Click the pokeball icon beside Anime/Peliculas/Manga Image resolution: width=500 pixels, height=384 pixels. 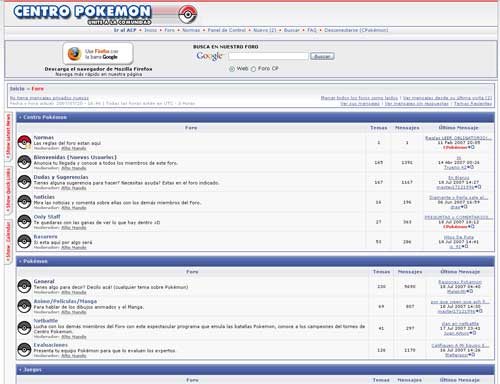[24, 306]
